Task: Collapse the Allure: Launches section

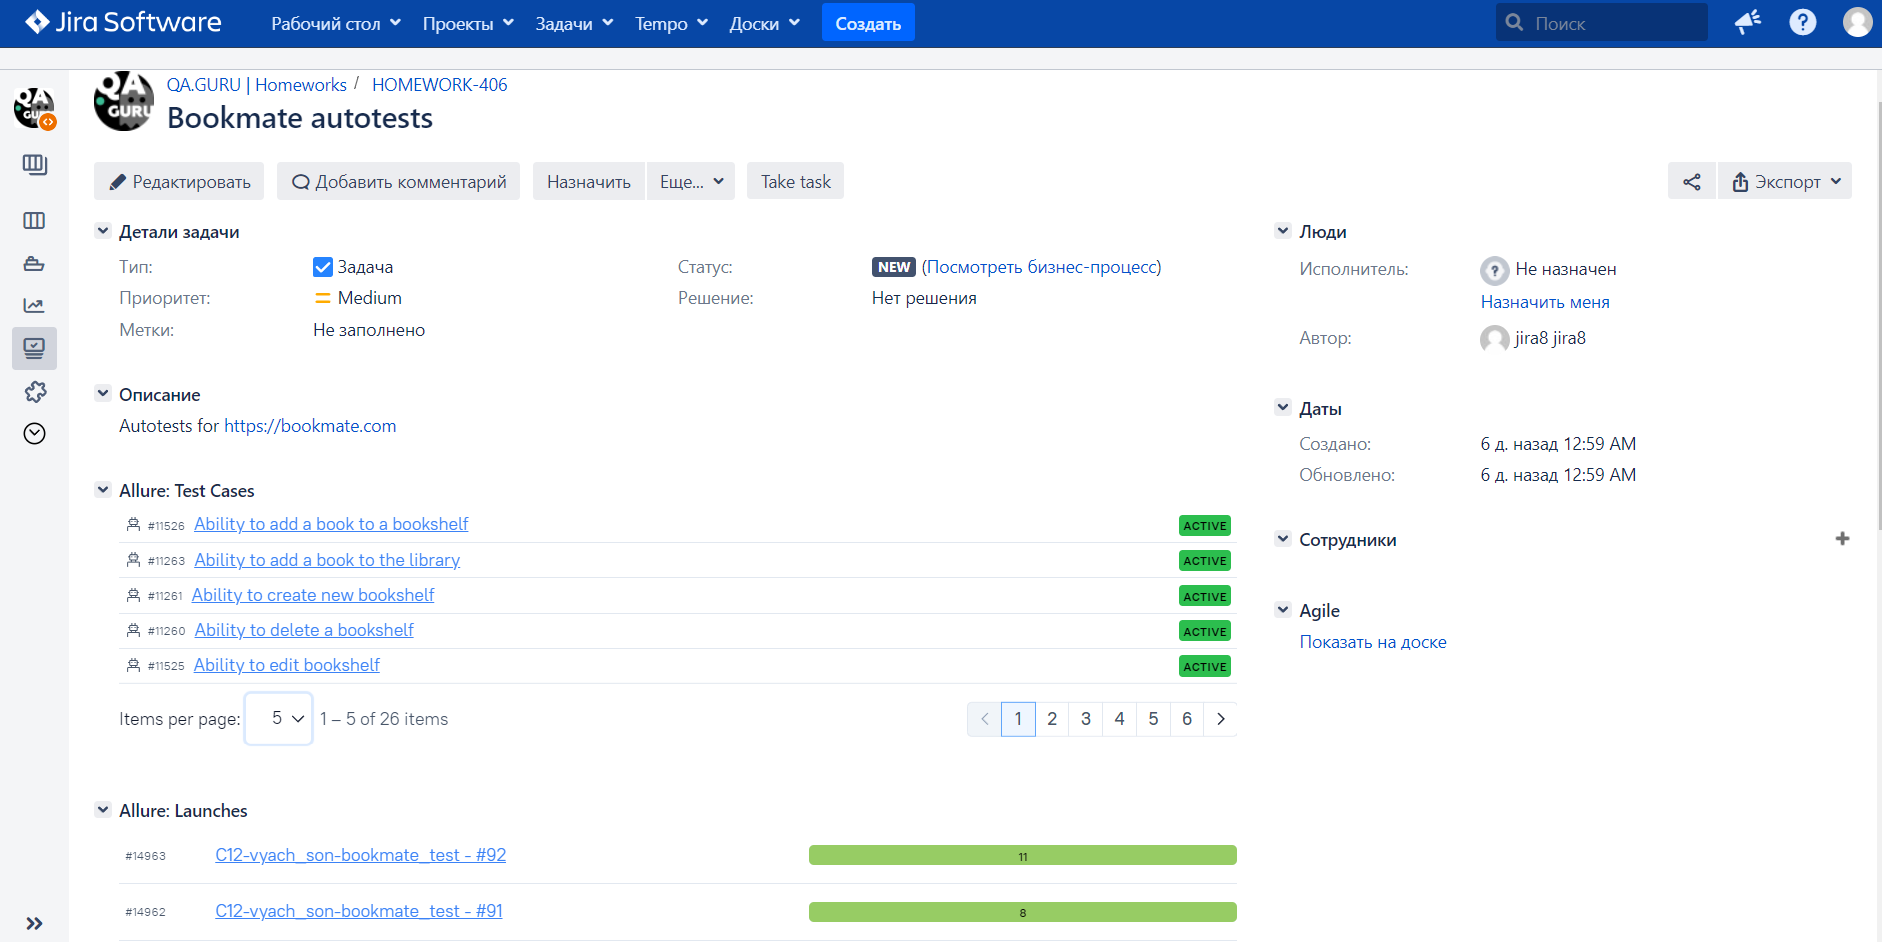Action: coord(102,810)
